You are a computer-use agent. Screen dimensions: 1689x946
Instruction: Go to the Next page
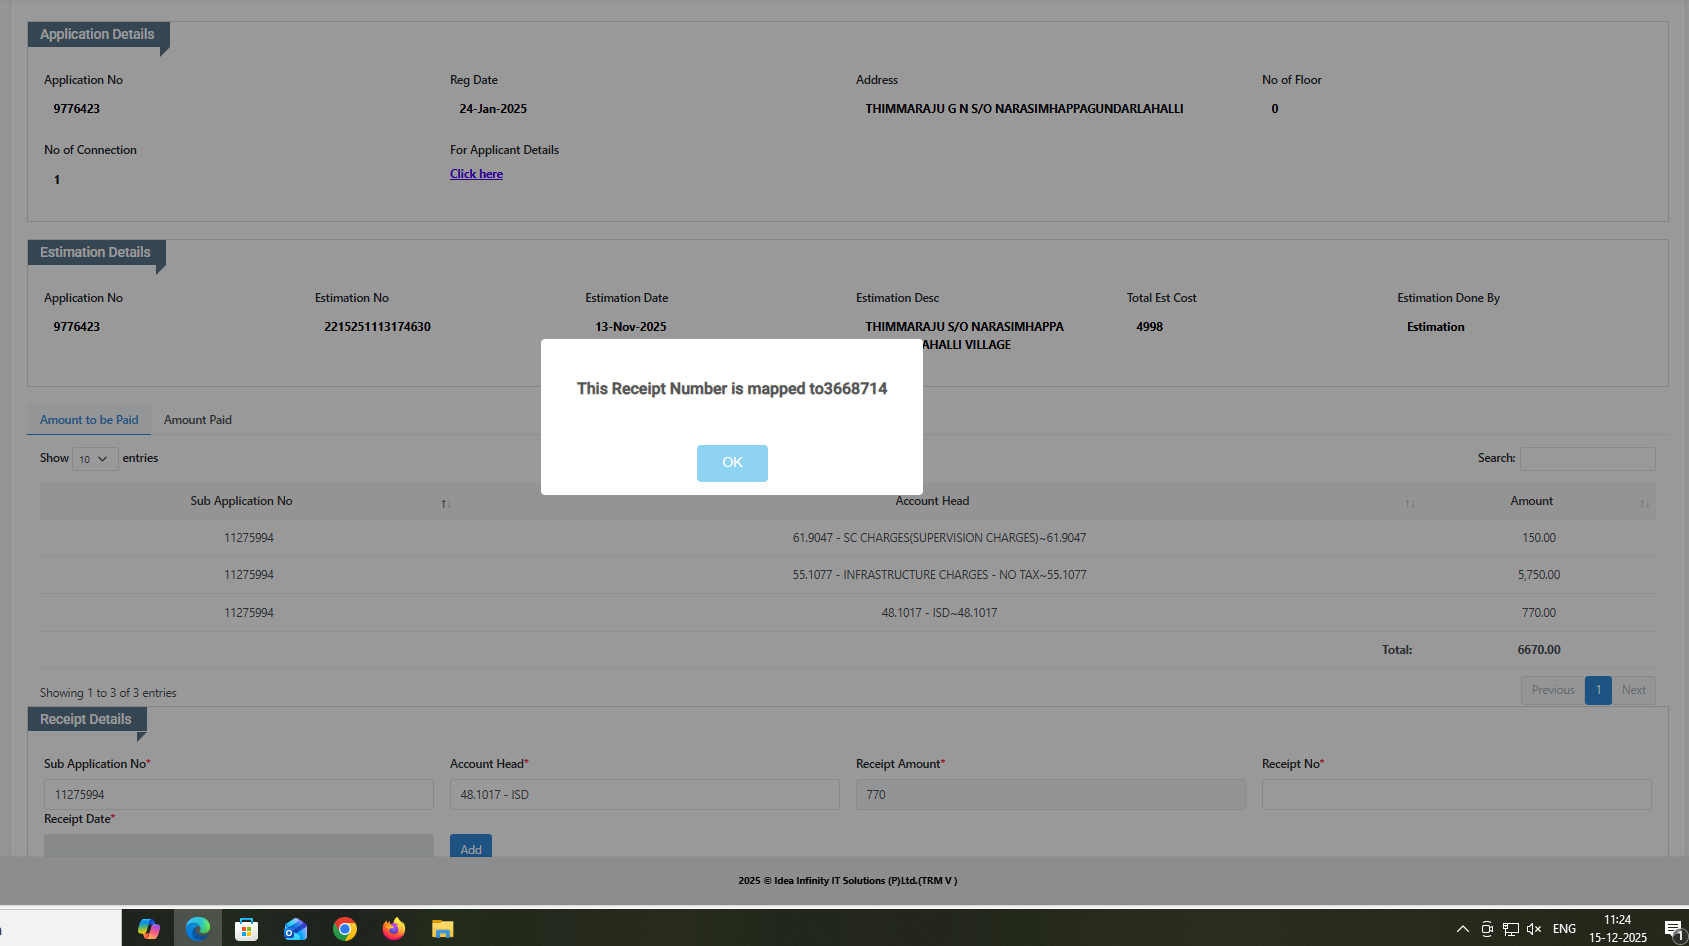click(x=1634, y=690)
